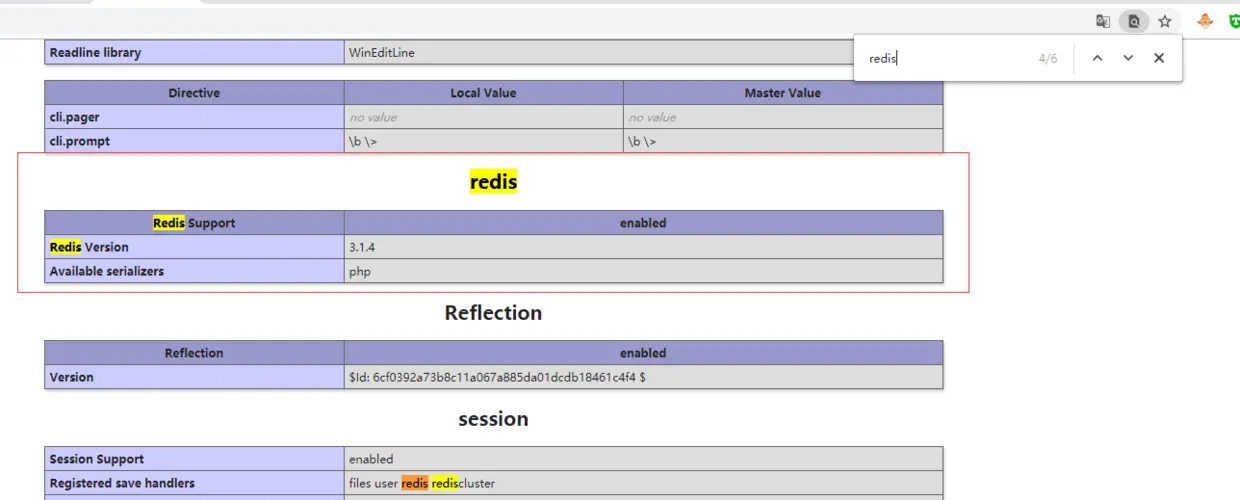This screenshot has width=1240, height=500.
Task: Go to previous find match
Action: coord(1097,58)
